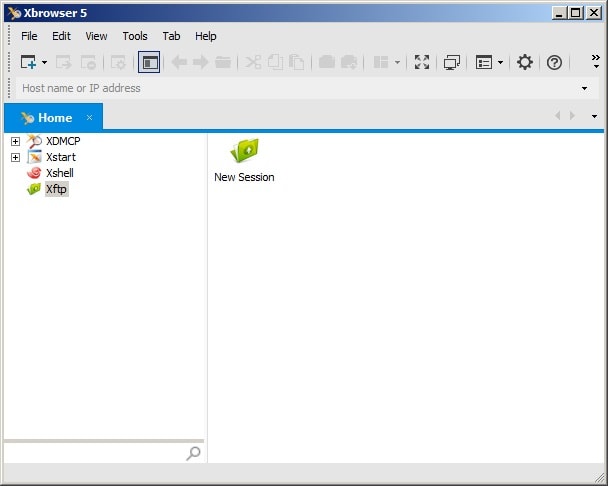
Task: Open the Help menu
Action: coord(206,36)
